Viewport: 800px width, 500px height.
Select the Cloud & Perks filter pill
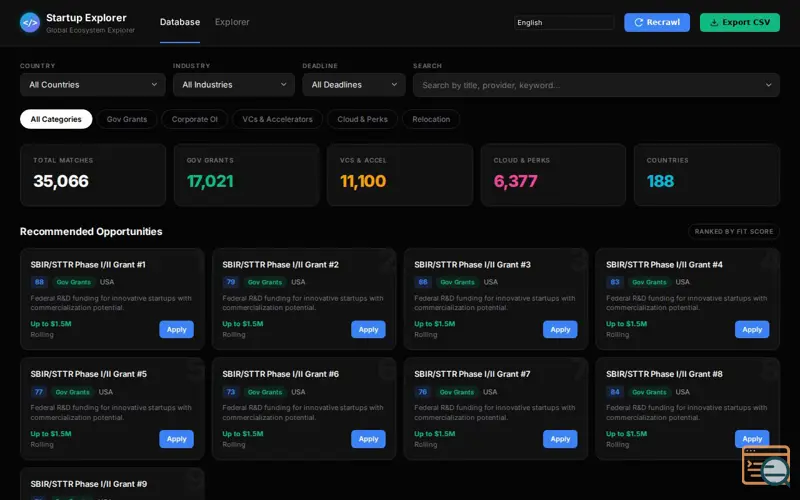pyautogui.click(x=362, y=119)
